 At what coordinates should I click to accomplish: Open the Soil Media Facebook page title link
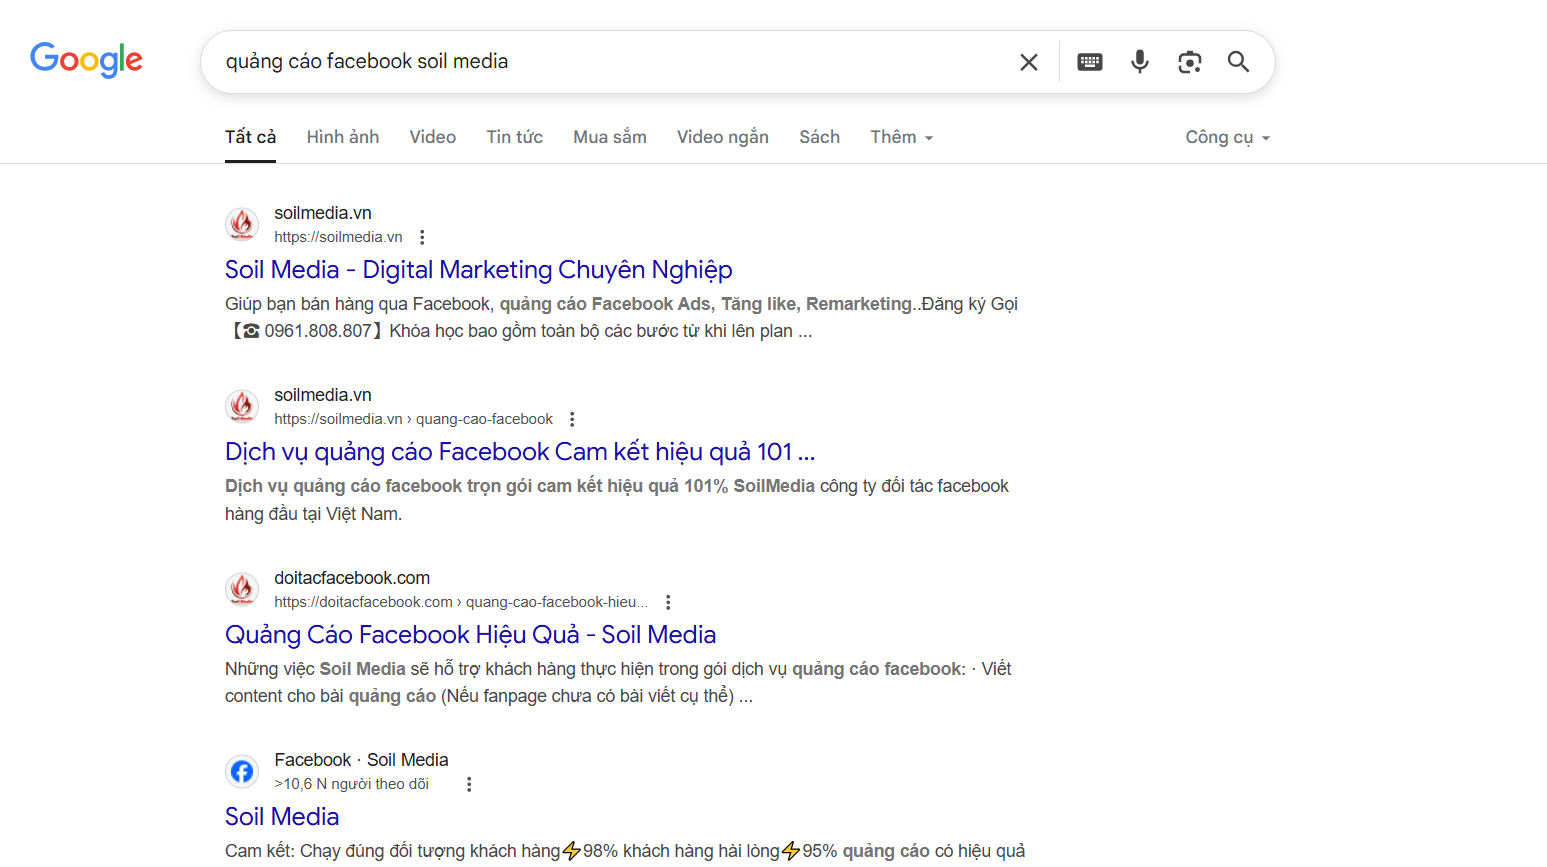[x=282, y=817]
